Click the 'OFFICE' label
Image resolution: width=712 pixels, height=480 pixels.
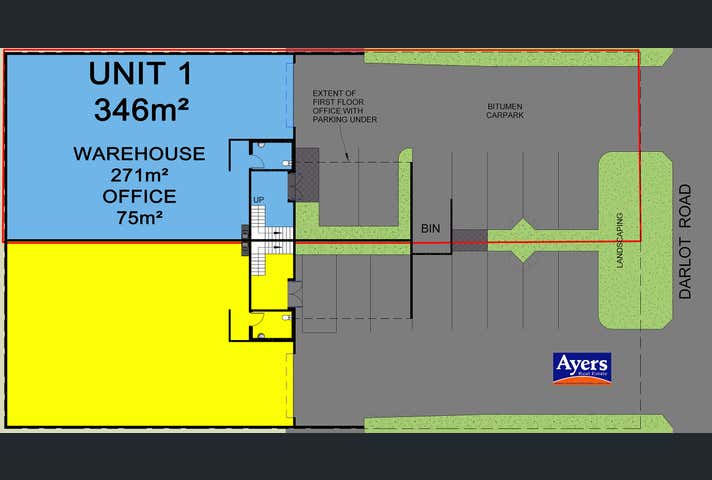(x=139, y=196)
